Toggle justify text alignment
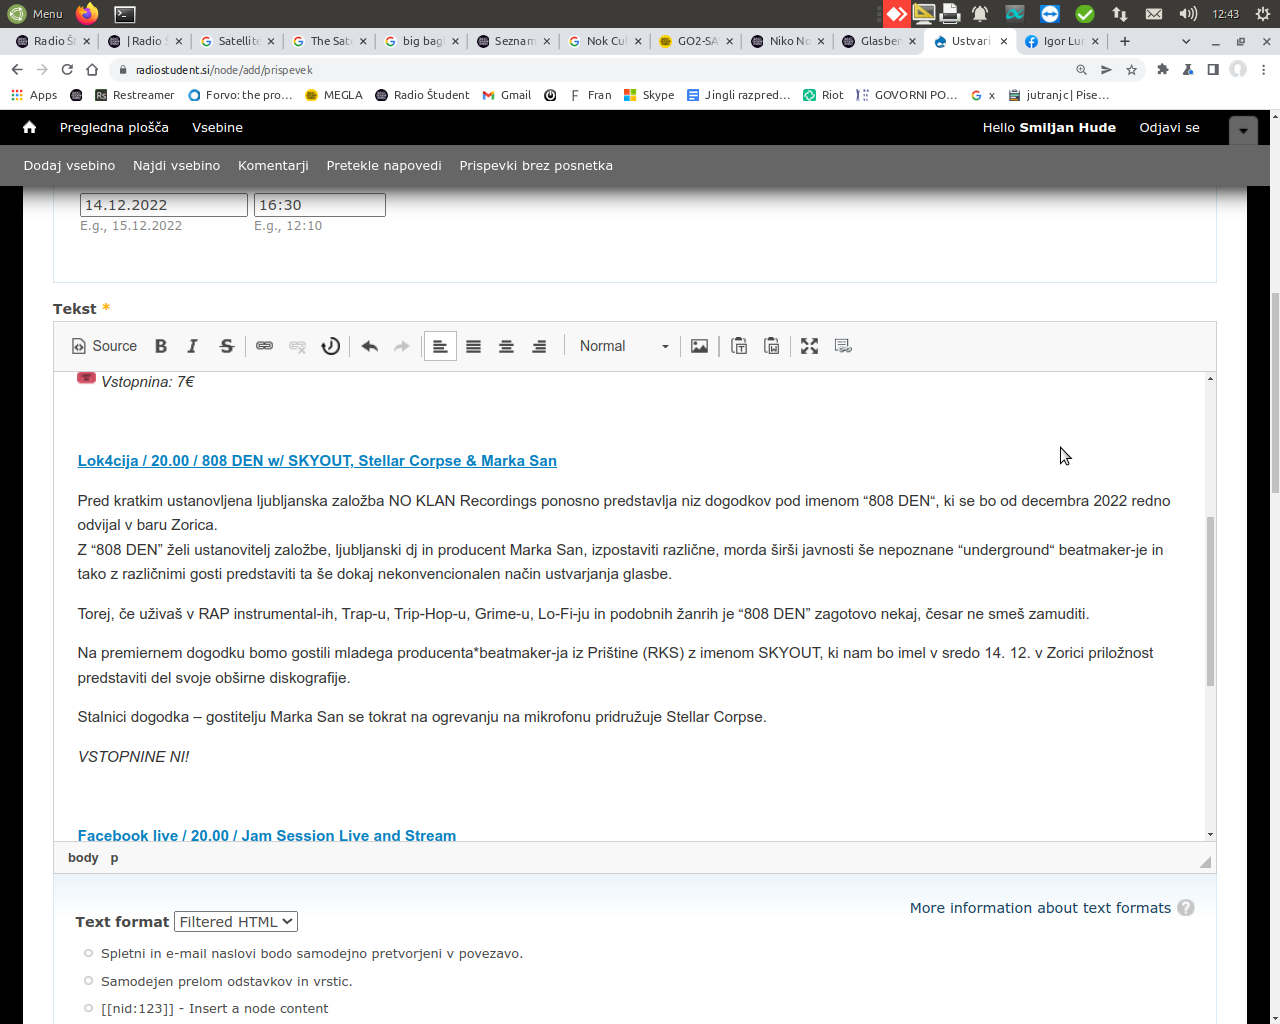This screenshot has width=1280, height=1024. 473,346
